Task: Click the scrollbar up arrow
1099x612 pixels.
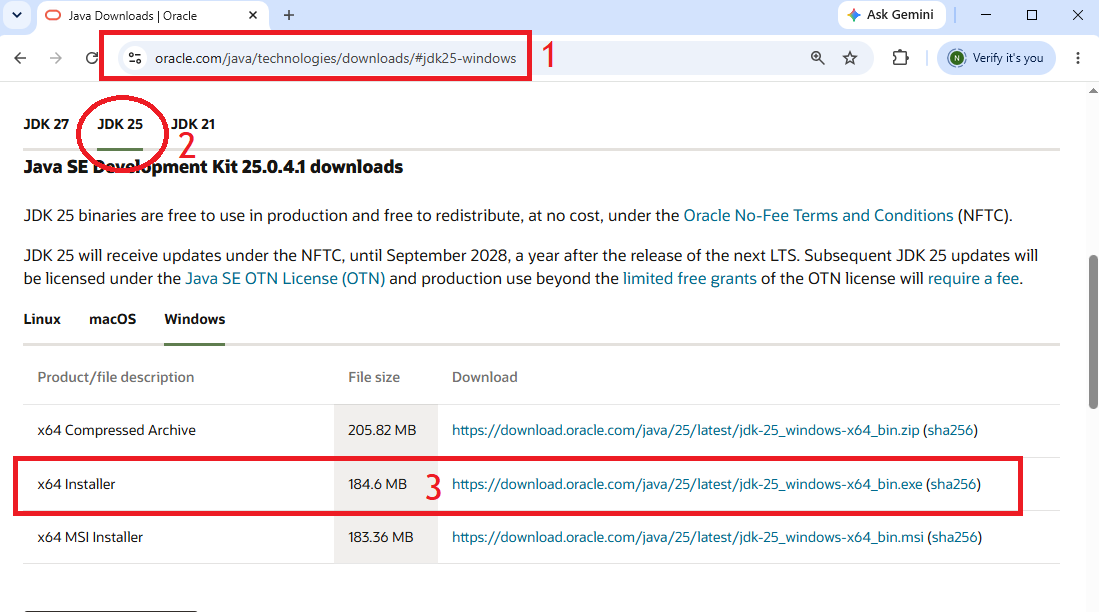Action: (x=1093, y=90)
